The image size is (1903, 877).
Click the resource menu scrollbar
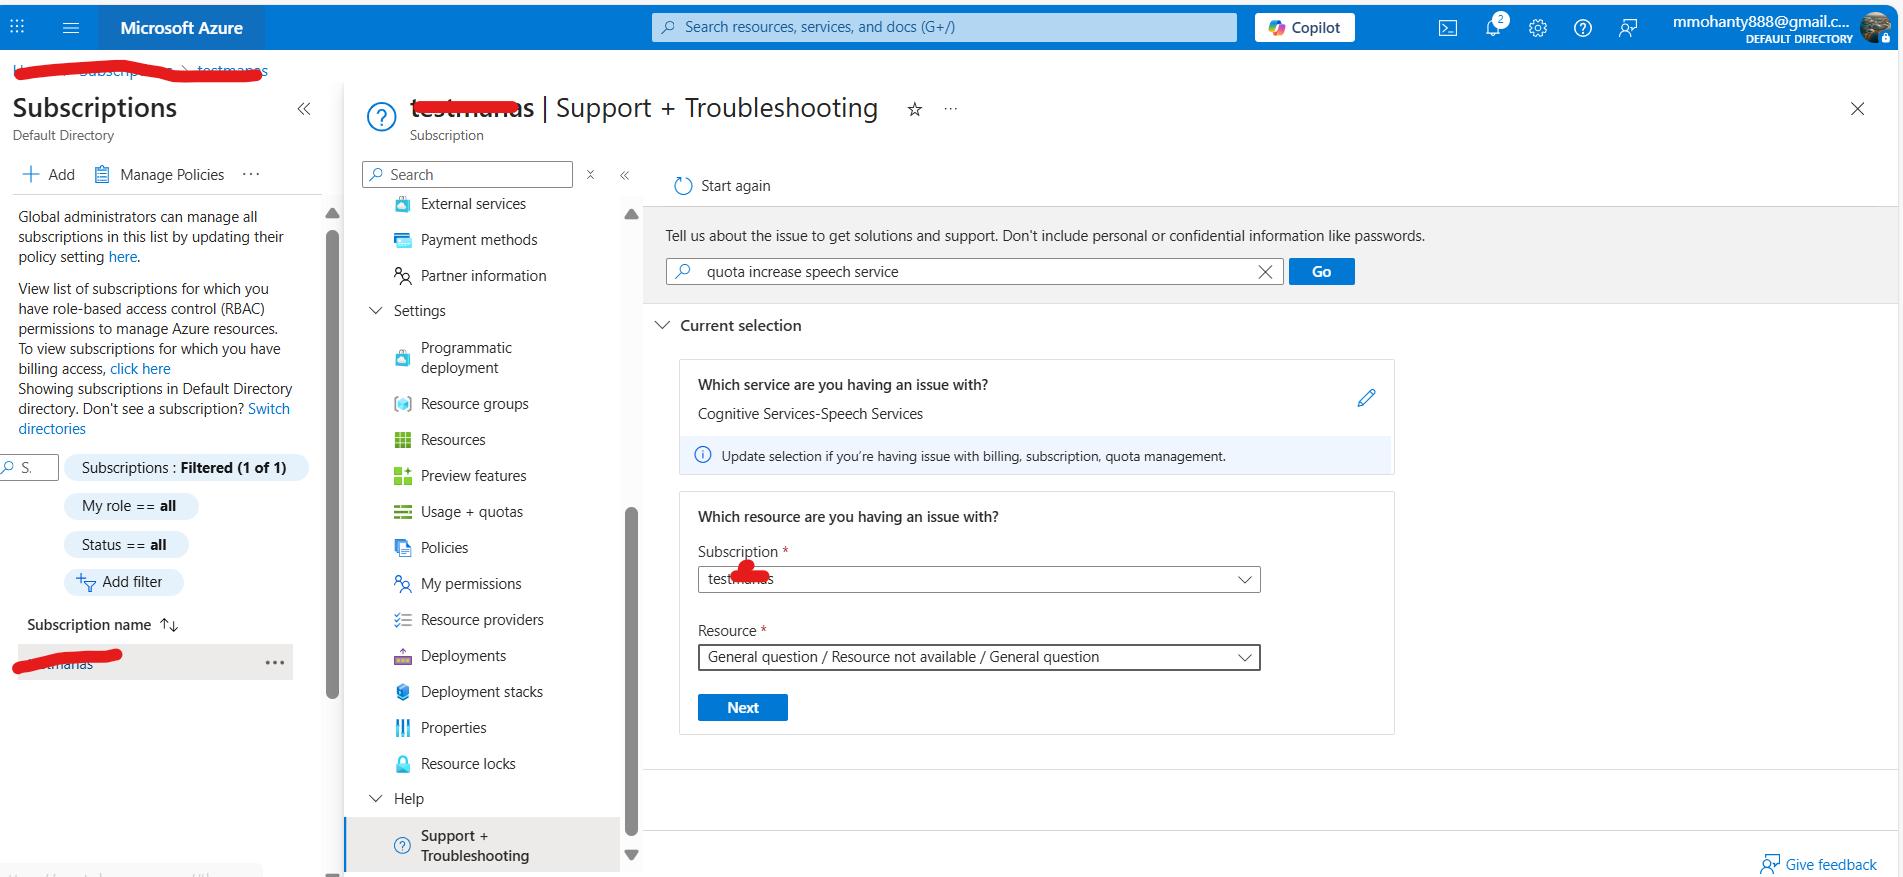[x=631, y=671]
